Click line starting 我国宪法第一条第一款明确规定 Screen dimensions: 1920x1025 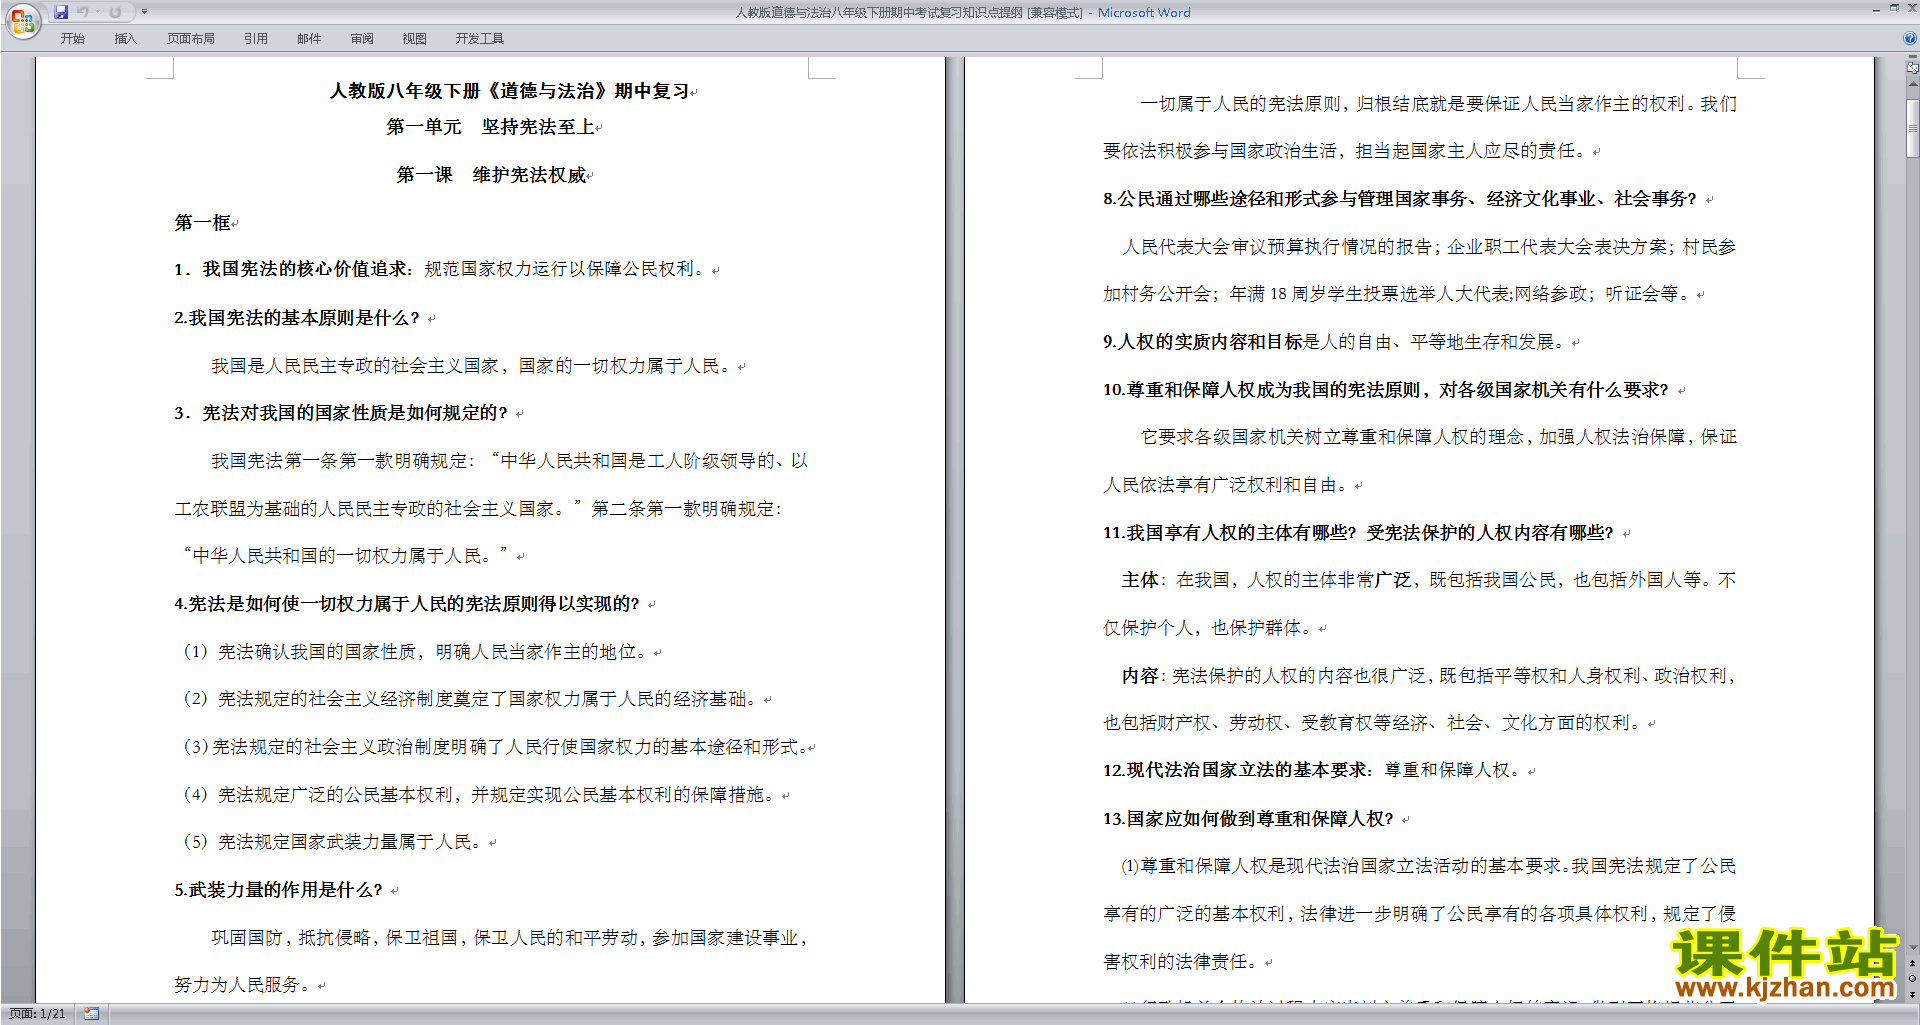pyautogui.click(x=509, y=461)
